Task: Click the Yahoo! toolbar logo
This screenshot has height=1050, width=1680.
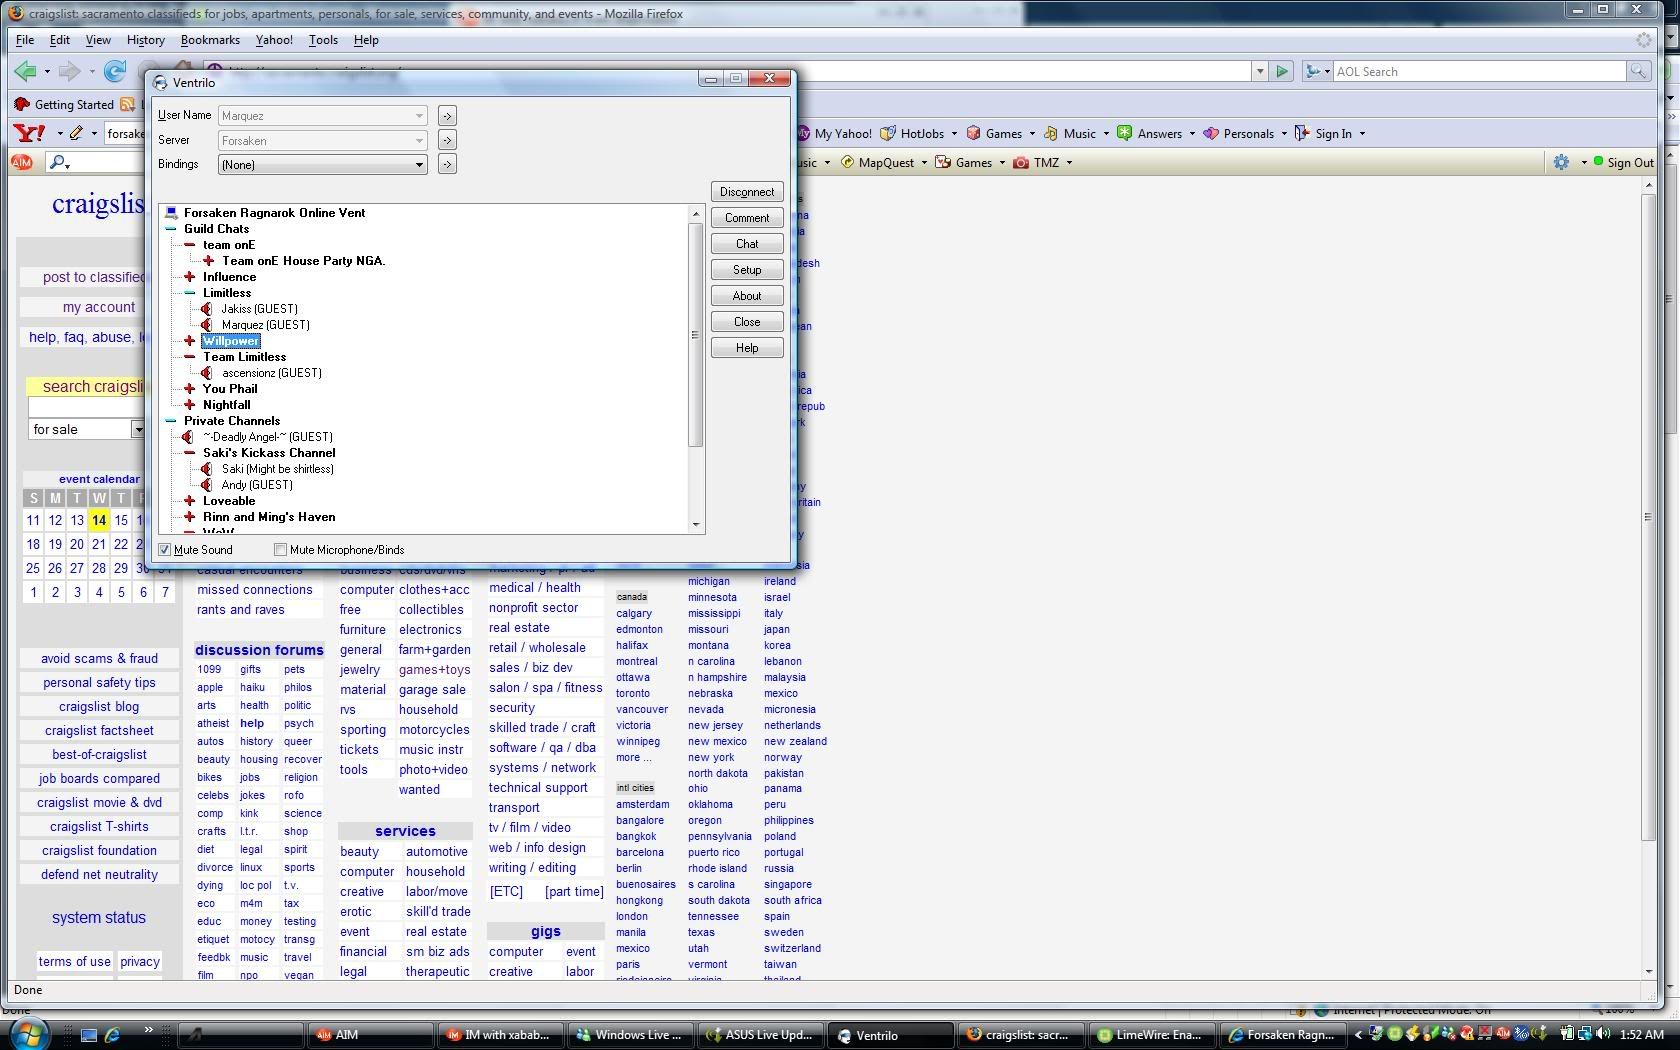Action: 29,133
